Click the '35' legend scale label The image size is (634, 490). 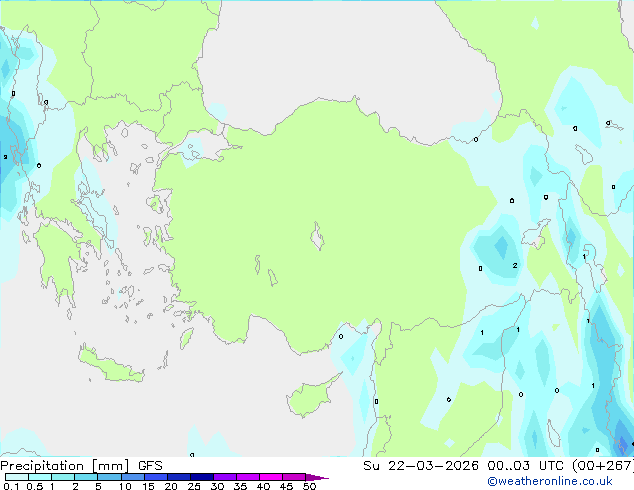(x=240, y=486)
